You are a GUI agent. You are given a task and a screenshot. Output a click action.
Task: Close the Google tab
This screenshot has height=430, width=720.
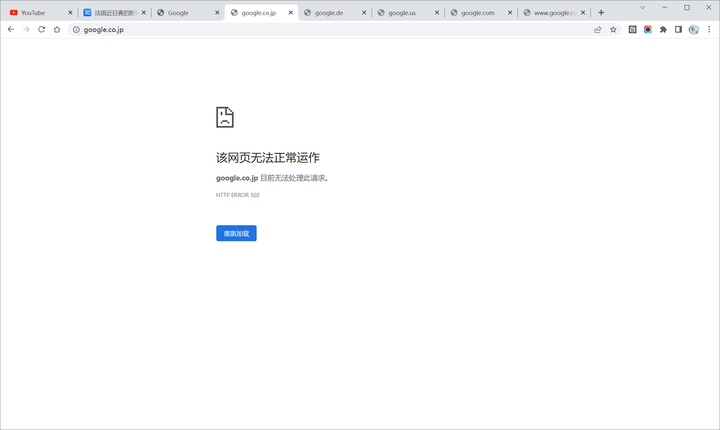pyautogui.click(x=217, y=13)
